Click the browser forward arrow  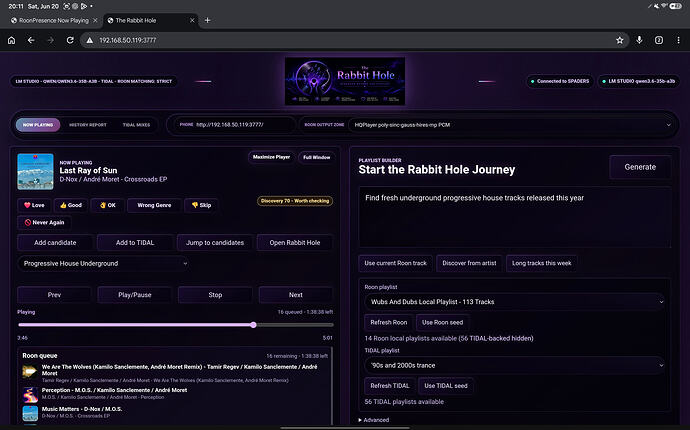point(50,40)
